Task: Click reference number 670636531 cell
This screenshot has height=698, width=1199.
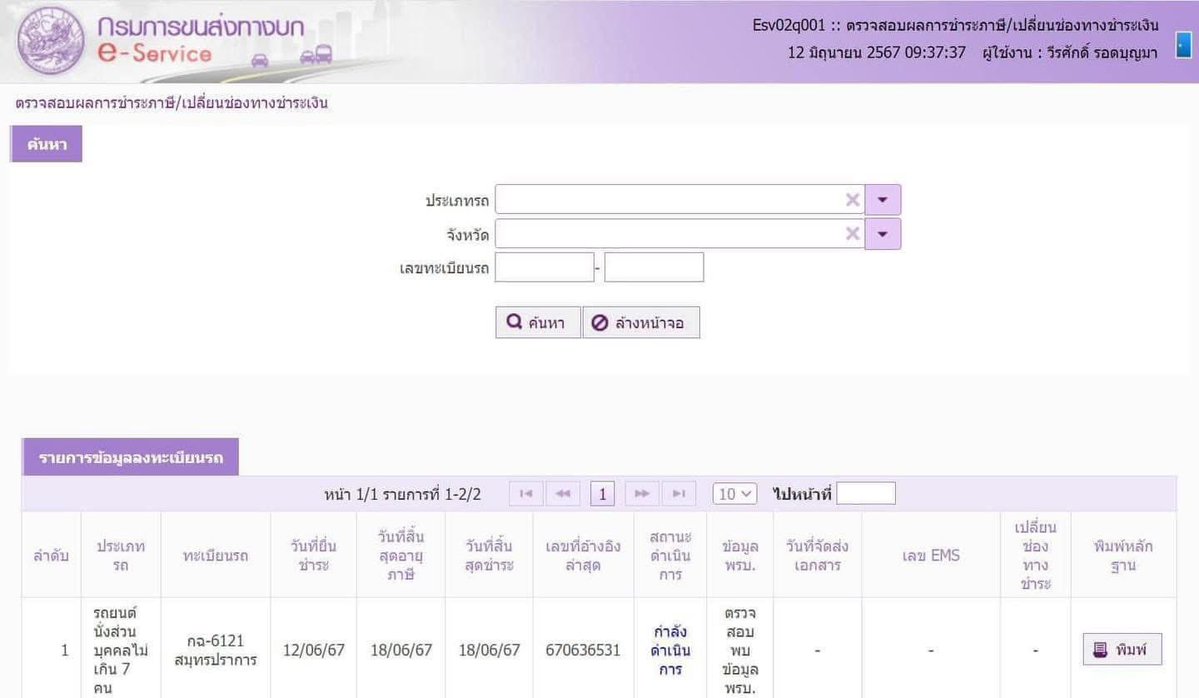Action: [583, 650]
